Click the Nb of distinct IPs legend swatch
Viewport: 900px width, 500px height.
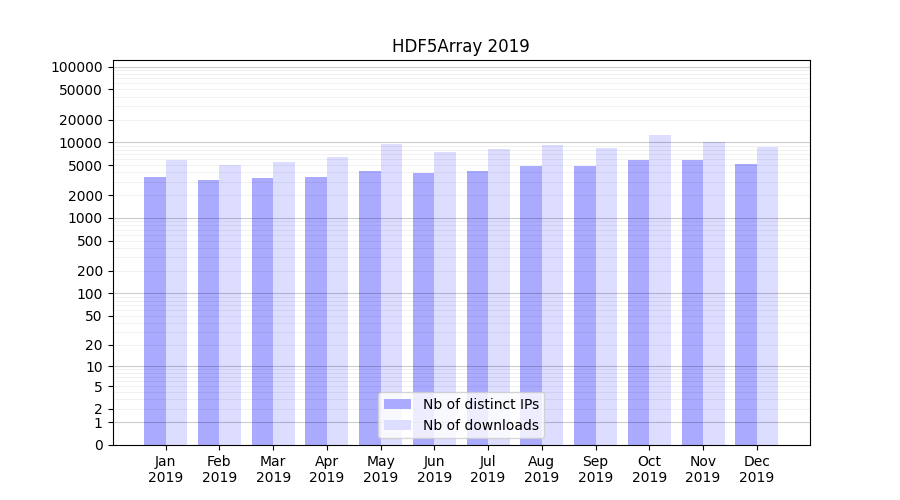pos(398,404)
